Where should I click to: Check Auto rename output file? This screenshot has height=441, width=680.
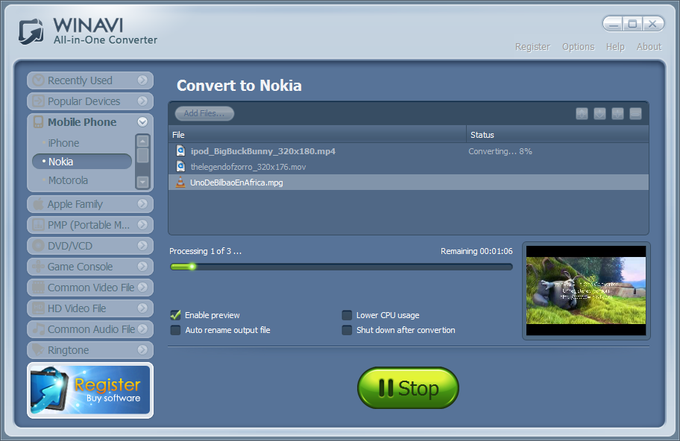coord(175,330)
